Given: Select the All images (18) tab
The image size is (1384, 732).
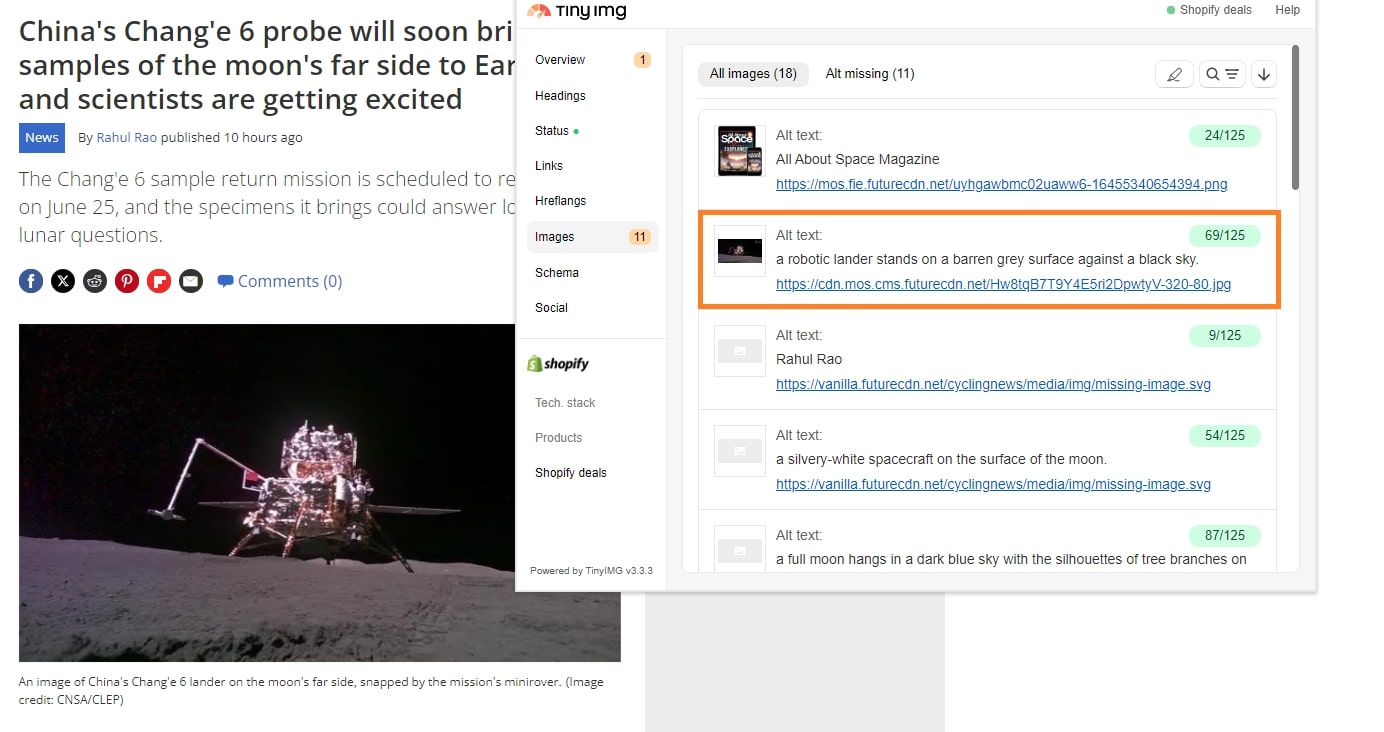Looking at the screenshot, I should tap(753, 73).
